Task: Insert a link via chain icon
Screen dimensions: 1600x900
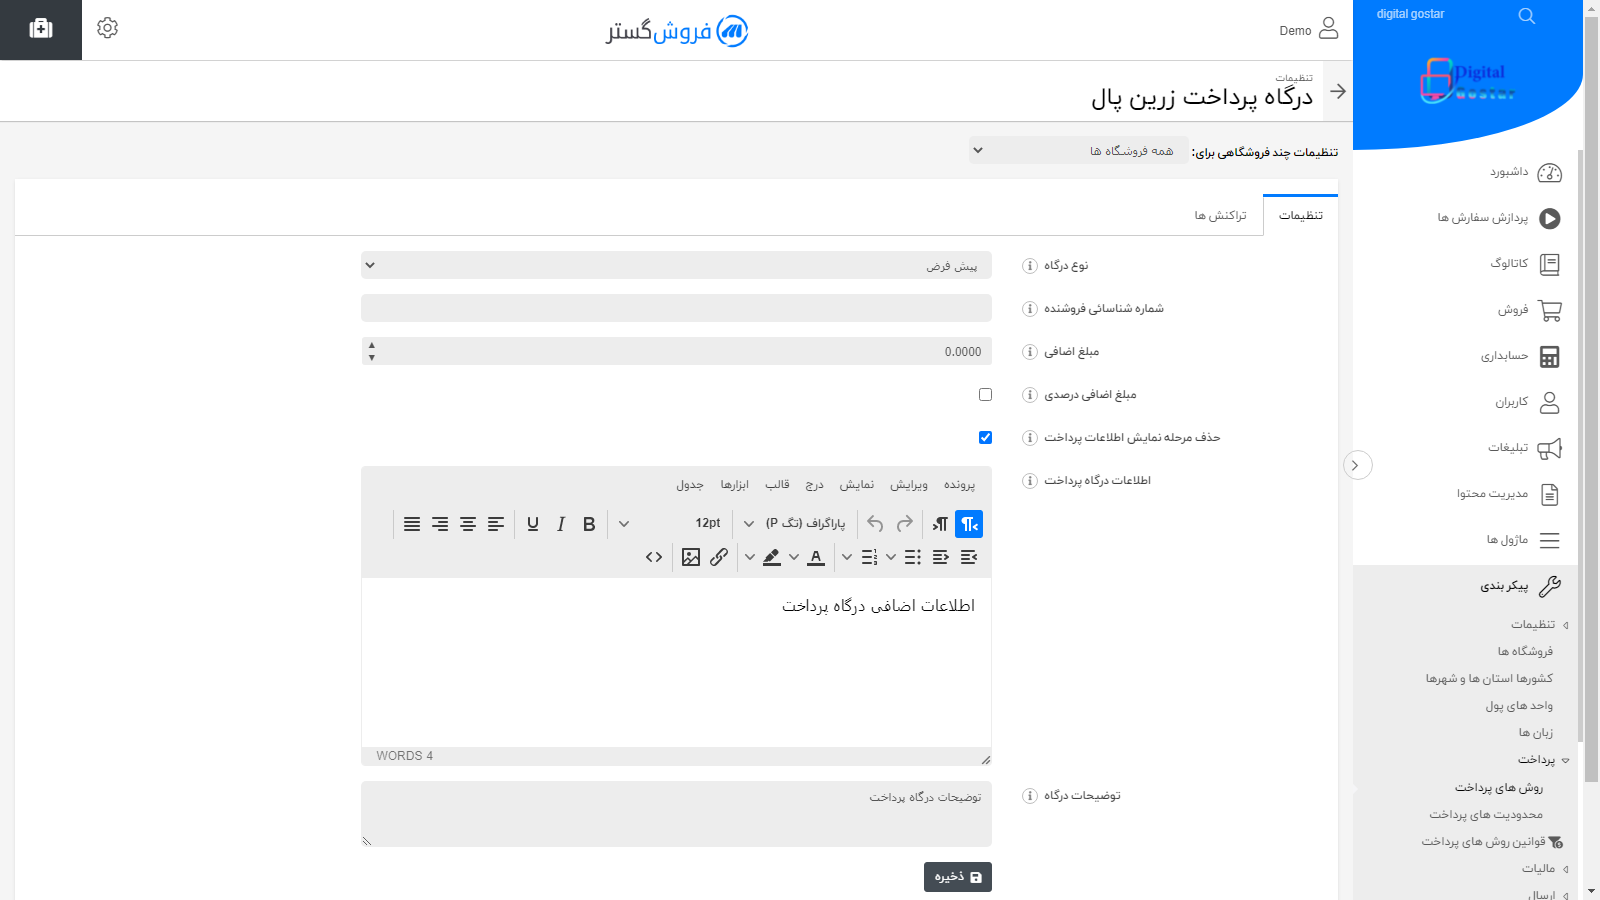Action: click(x=719, y=557)
